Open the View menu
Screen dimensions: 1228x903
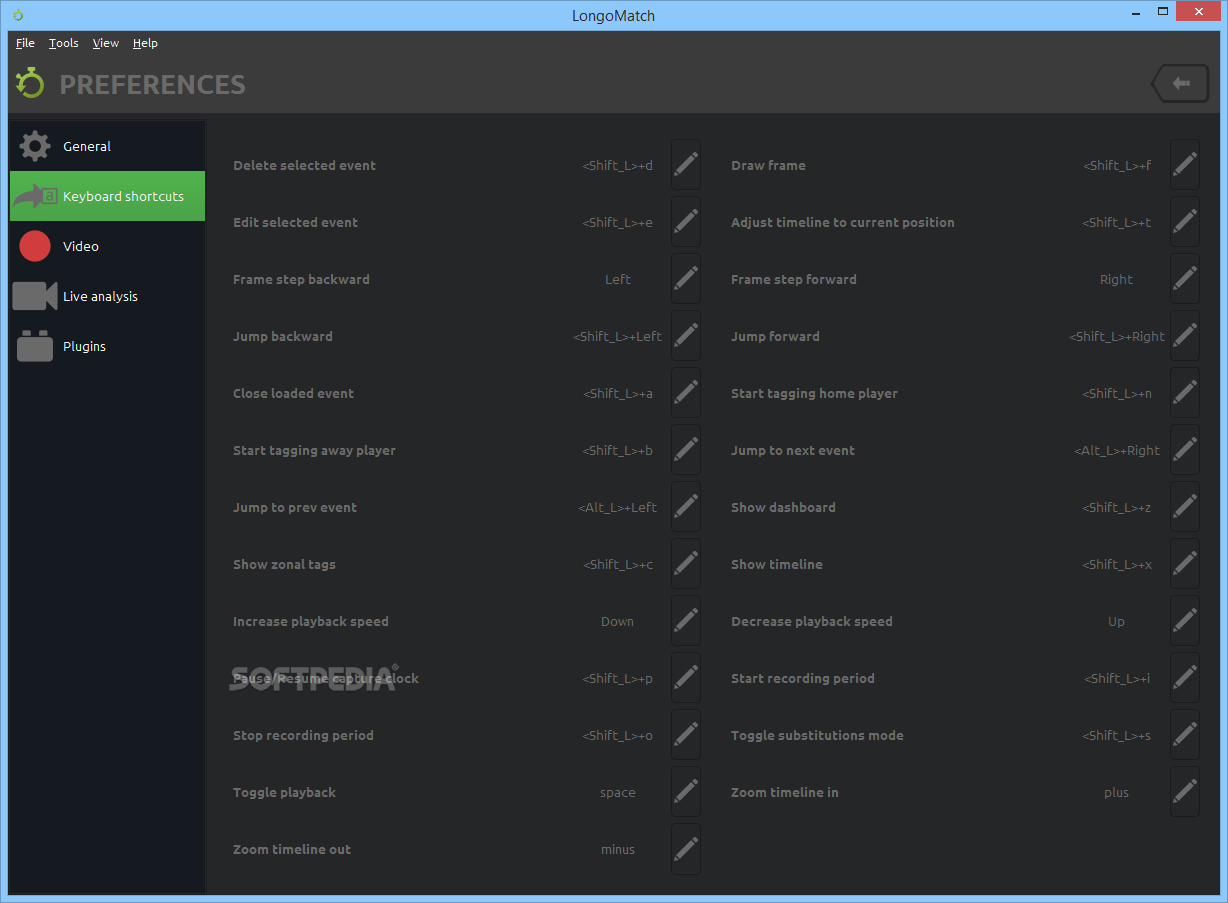coord(105,43)
